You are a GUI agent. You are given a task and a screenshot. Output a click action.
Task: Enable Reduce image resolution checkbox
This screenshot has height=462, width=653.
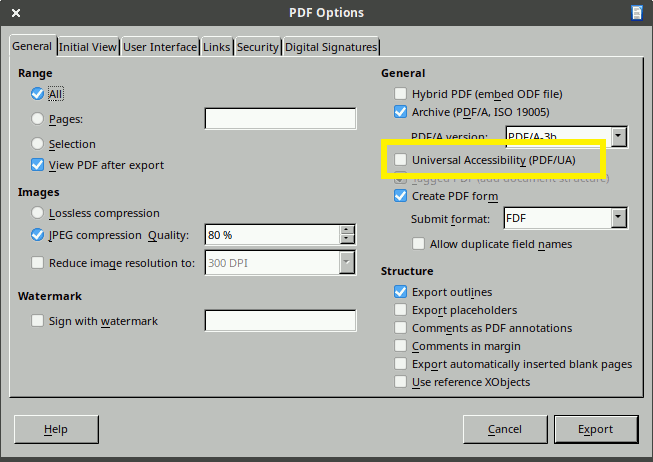tap(37, 263)
